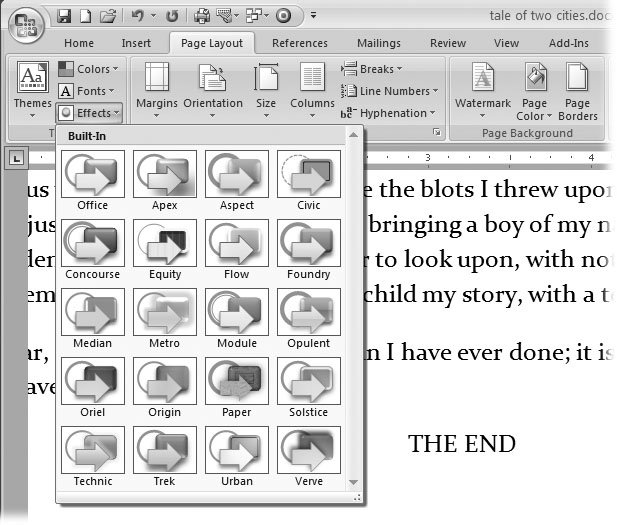Apply the Technic theme effect
The width and height of the screenshot is (617, 525).
93,457
